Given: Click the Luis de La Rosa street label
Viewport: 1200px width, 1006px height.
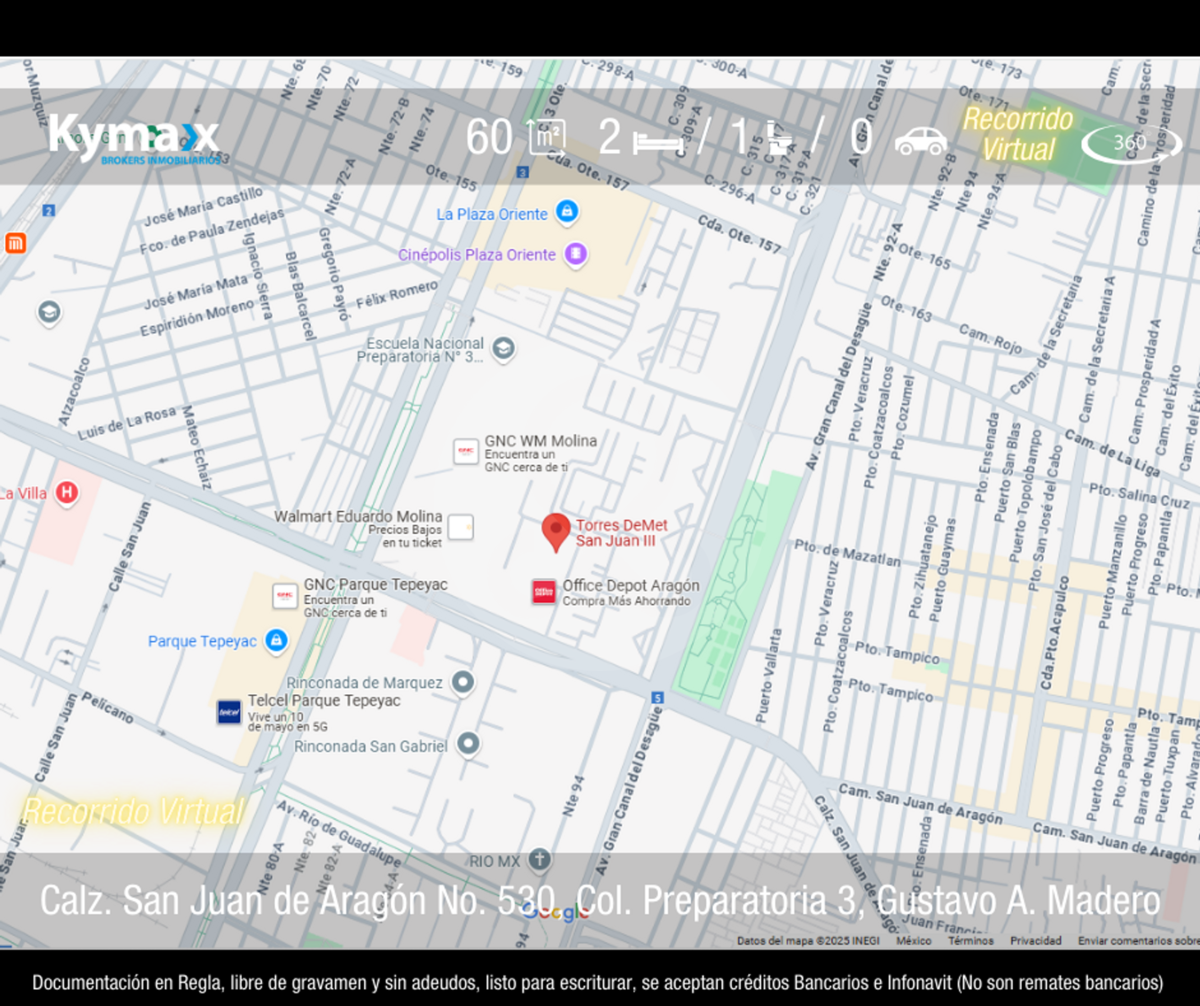Looking at the screenshot, I should click(x=126, y=424).
